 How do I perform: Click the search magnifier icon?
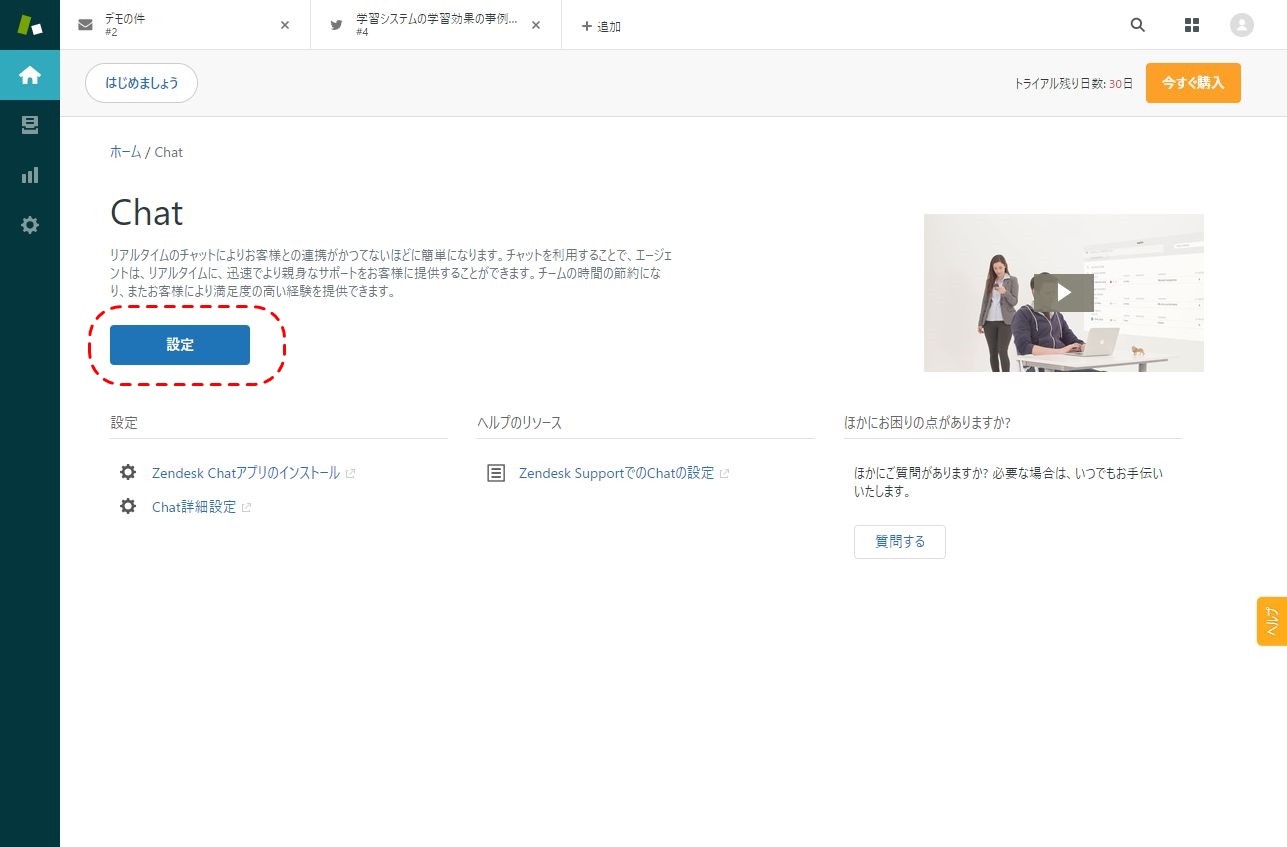coord(1137,25)
